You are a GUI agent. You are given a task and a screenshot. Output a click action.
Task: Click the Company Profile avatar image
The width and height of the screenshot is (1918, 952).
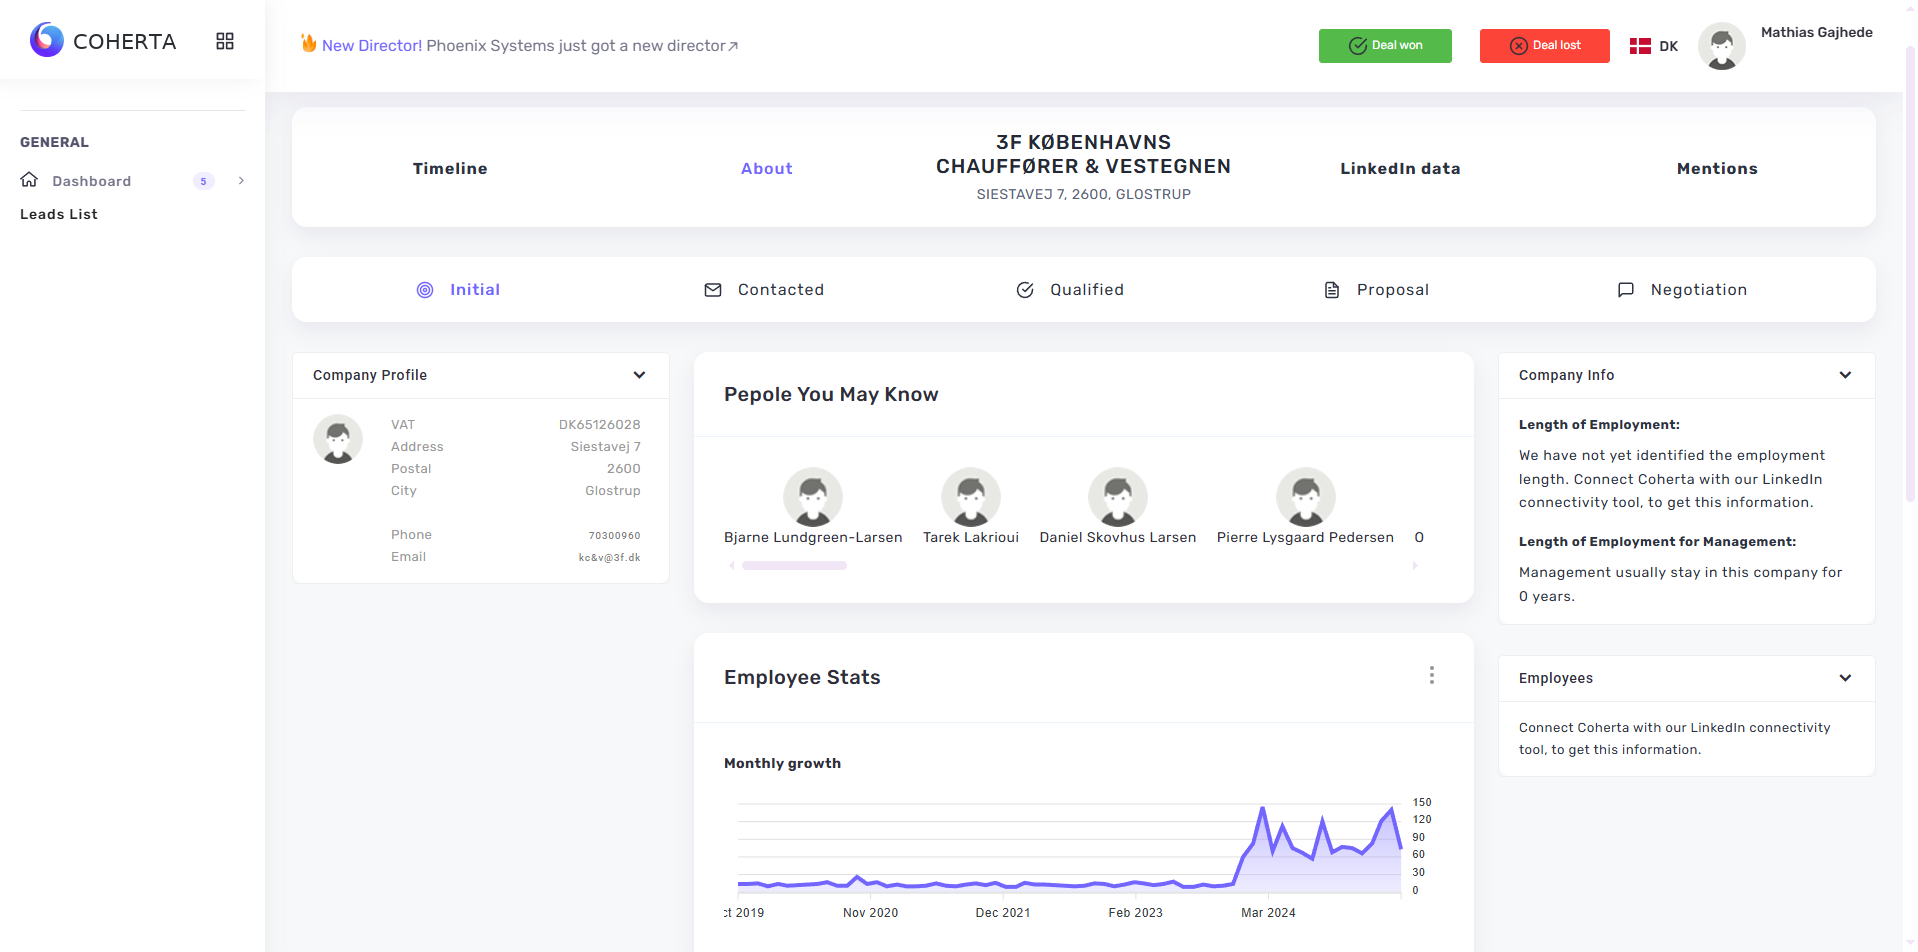coord(338,439)
